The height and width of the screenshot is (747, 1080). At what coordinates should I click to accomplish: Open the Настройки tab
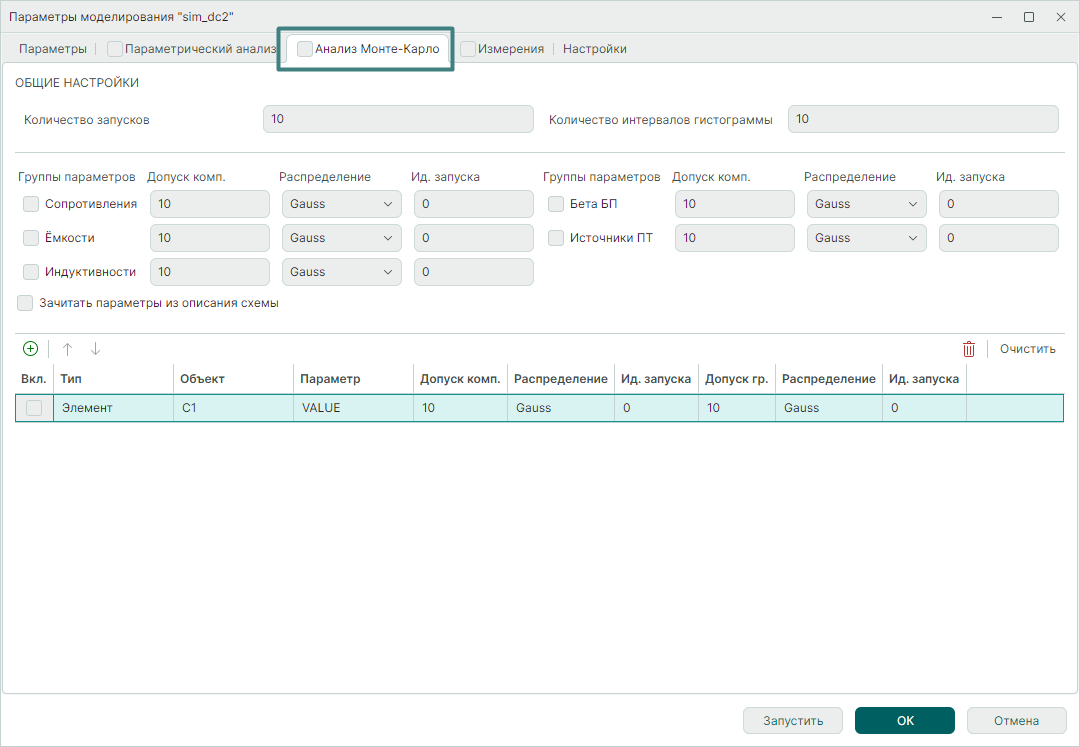594,49
